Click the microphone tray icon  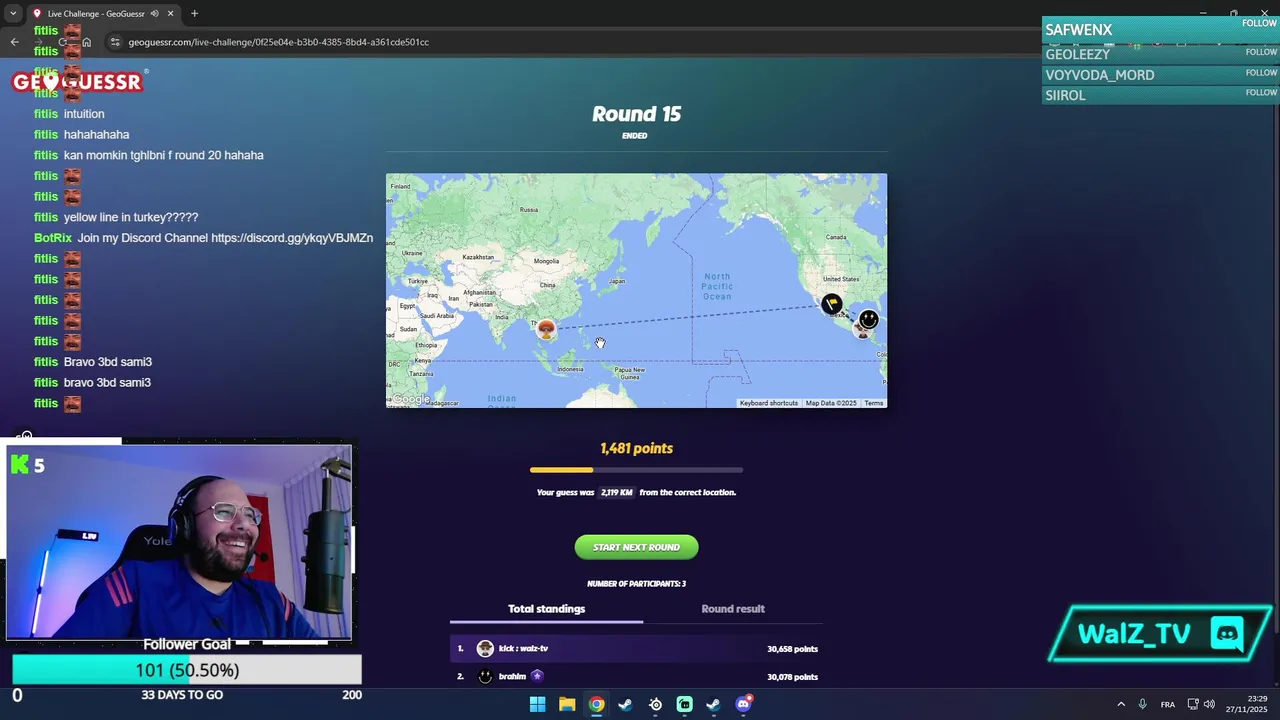tap(1142, 704)
